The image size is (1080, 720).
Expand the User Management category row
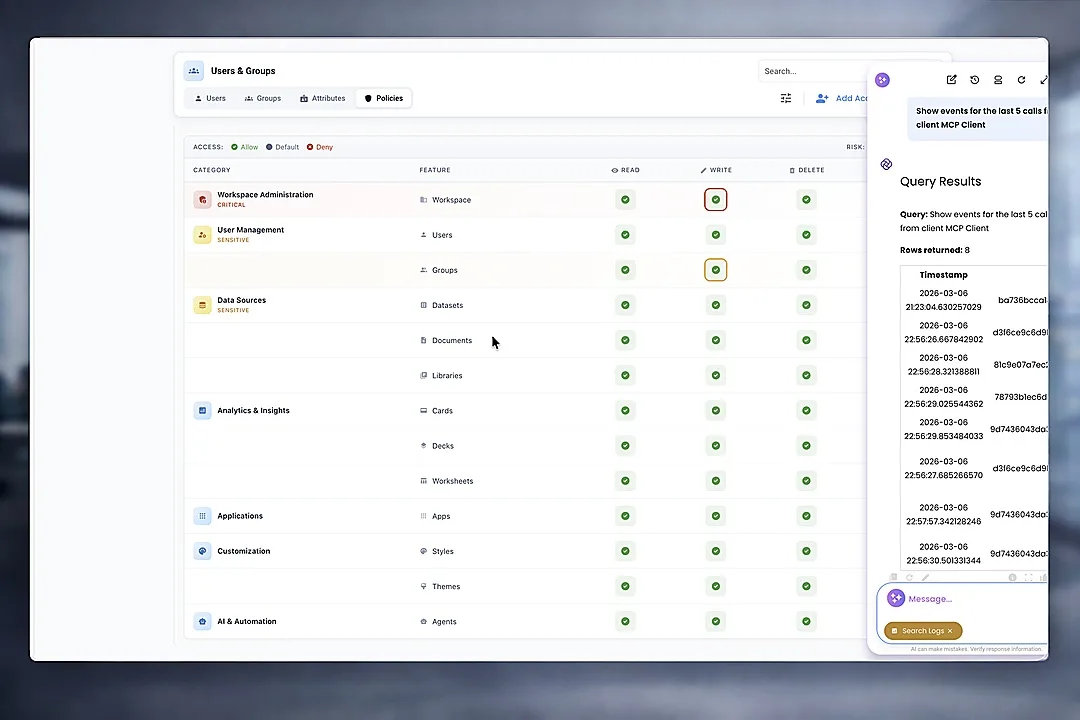point(250,230)
